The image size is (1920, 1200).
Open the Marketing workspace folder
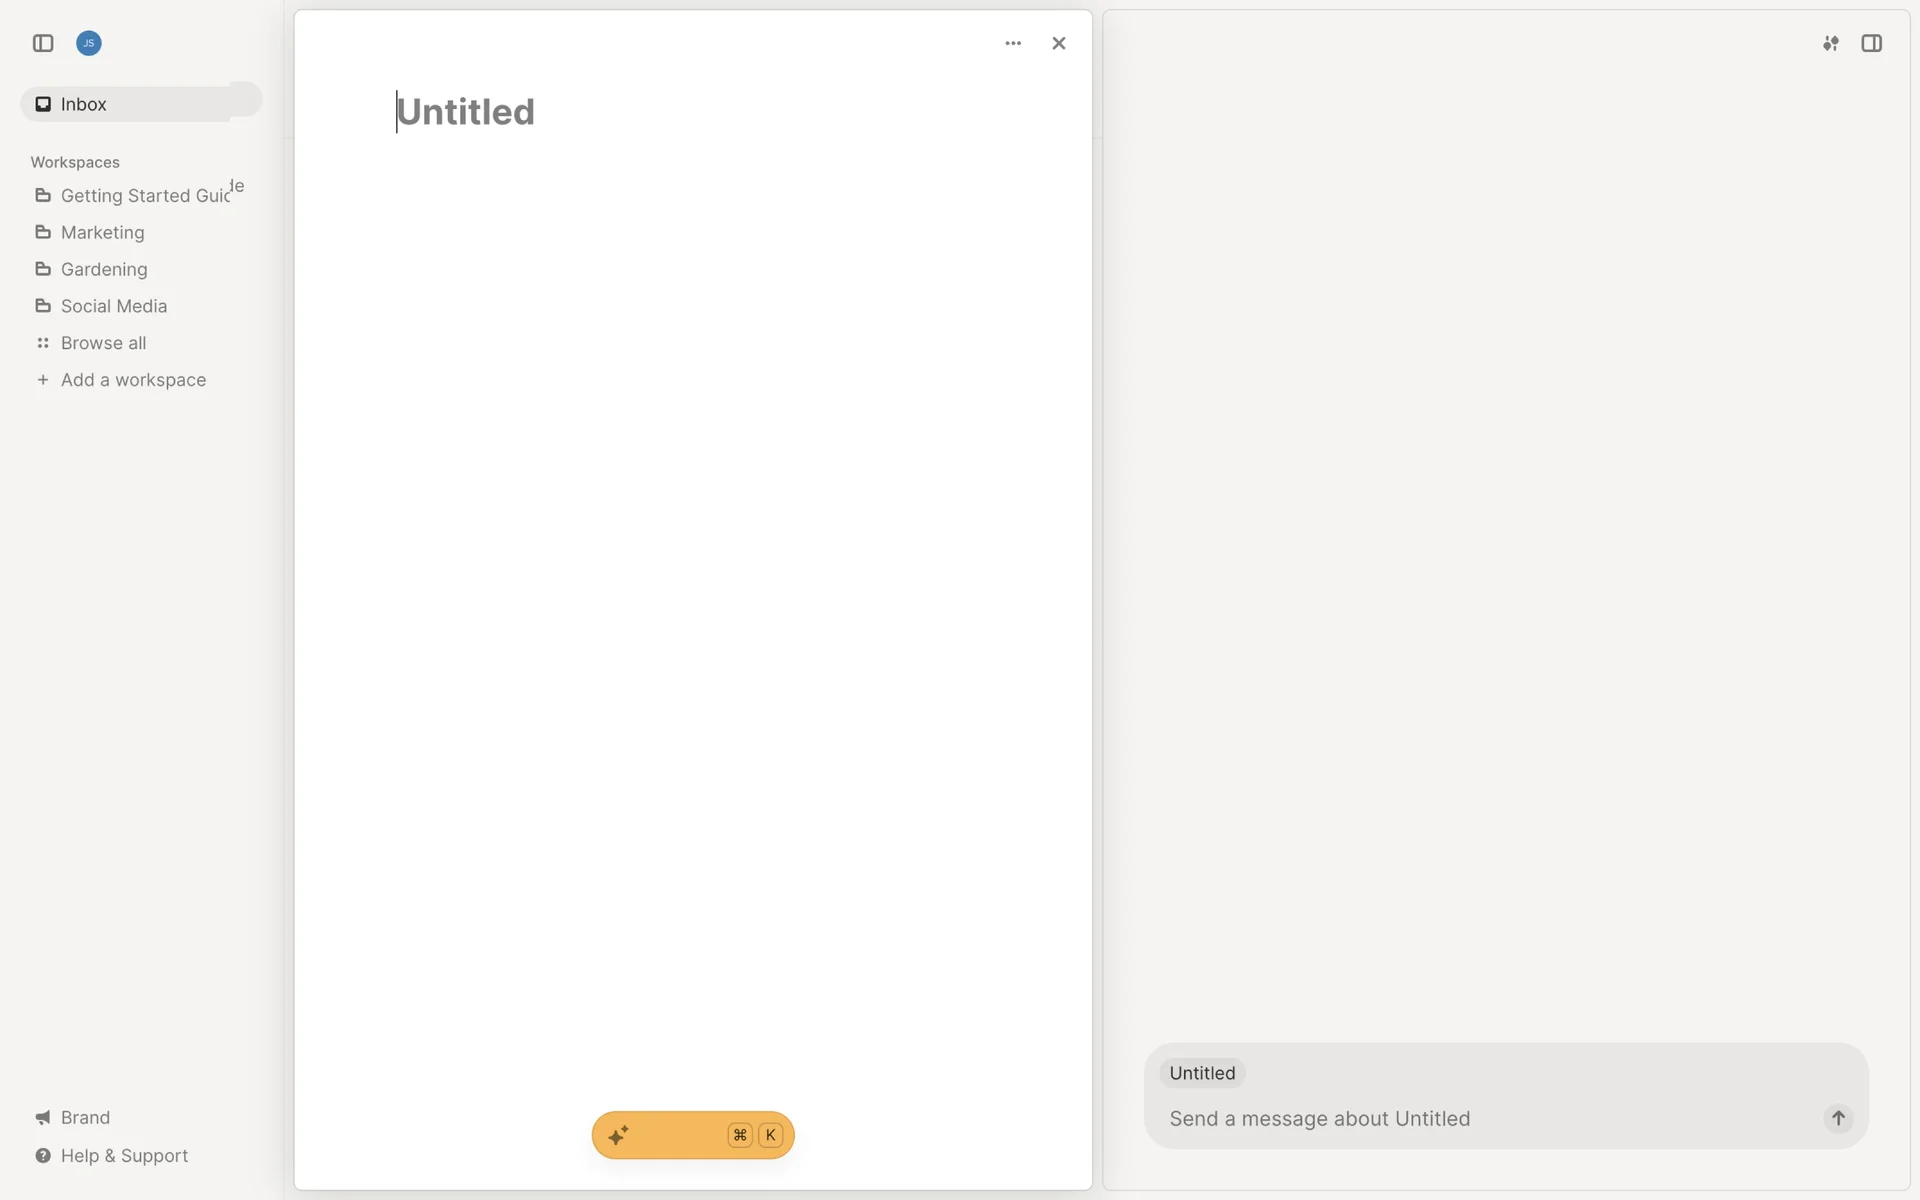tap(102, 233)
